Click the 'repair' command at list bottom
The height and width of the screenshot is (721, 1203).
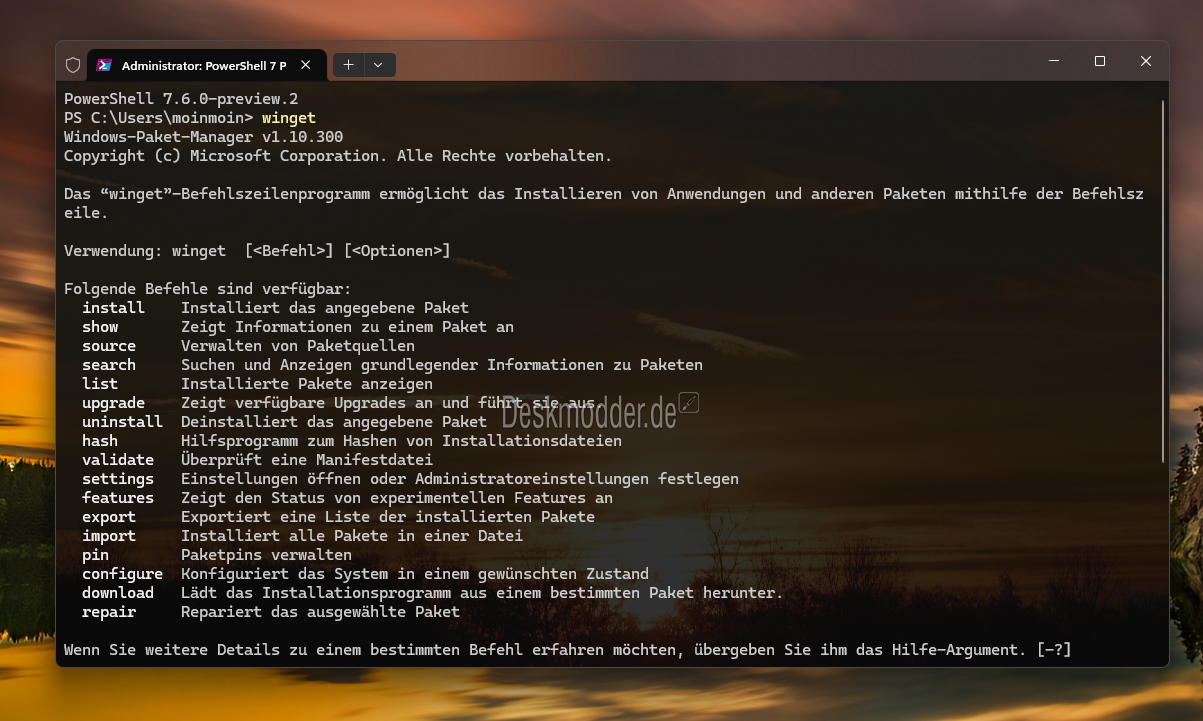[109, 612]
